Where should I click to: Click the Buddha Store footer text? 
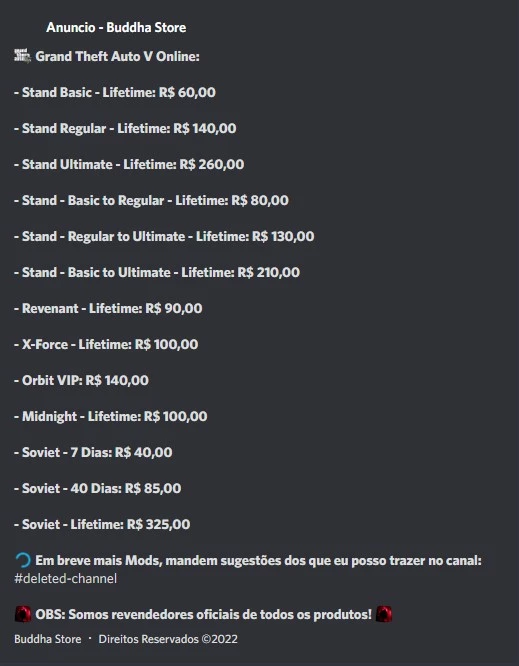coord(48,639)
